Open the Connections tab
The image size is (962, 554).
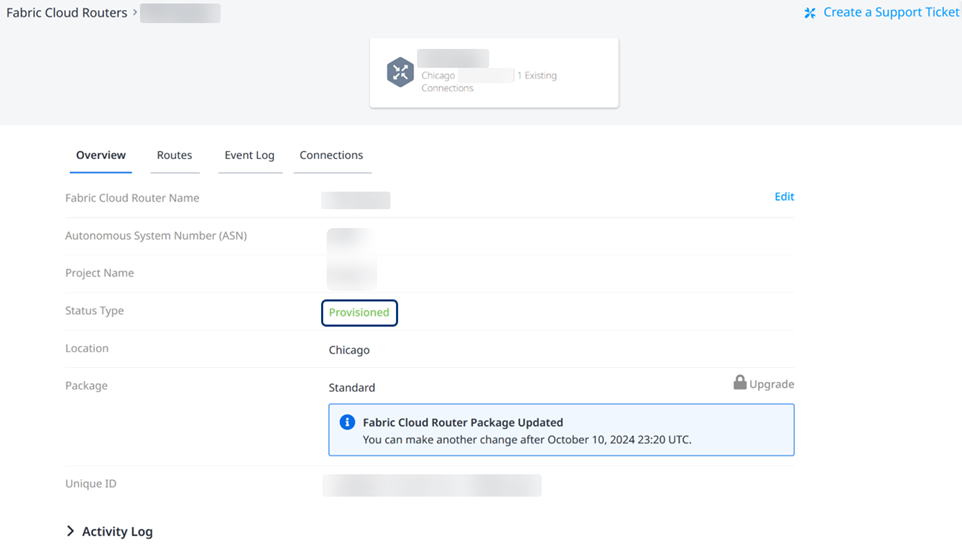[x=331, y=155]
